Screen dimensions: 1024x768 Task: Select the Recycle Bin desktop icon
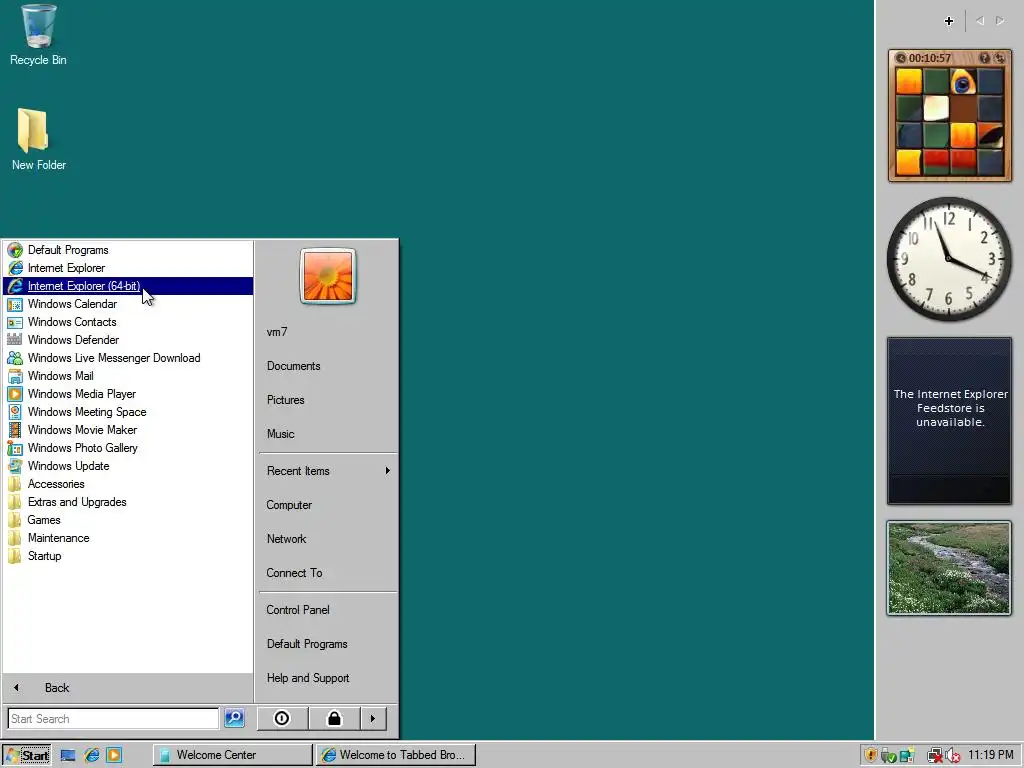click(x=38, y=35)
